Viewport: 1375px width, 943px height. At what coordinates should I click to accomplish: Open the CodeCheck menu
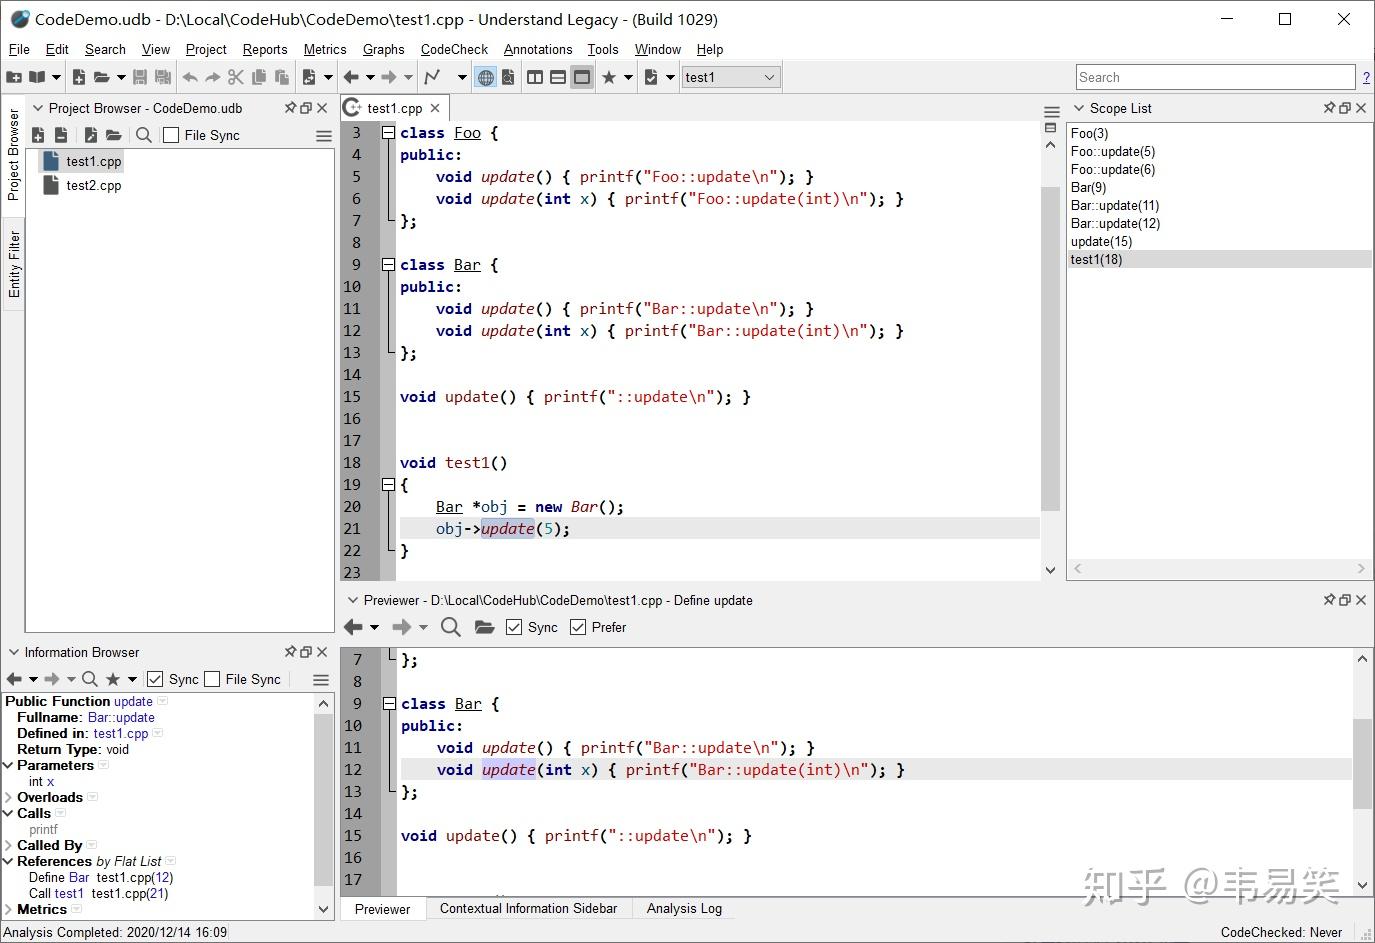[454, 49]
